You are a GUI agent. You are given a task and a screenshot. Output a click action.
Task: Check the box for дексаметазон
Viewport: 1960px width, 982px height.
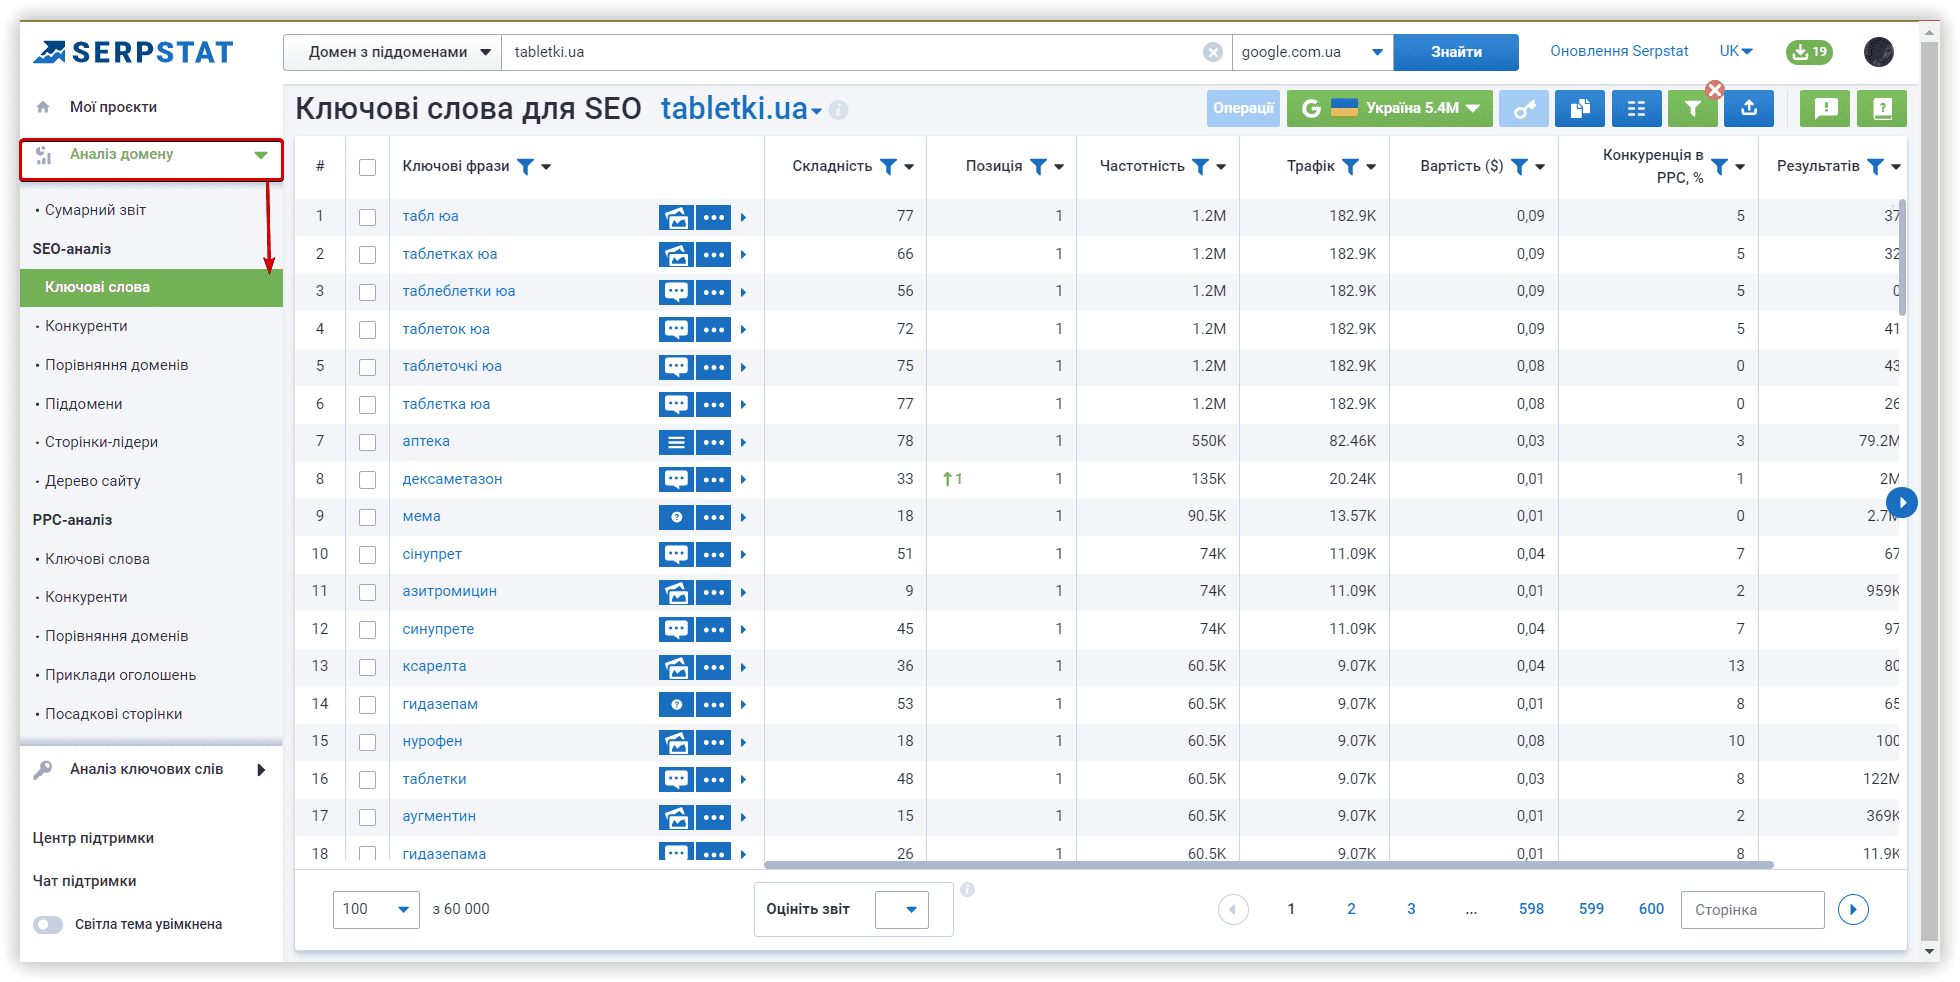point(368,480)
